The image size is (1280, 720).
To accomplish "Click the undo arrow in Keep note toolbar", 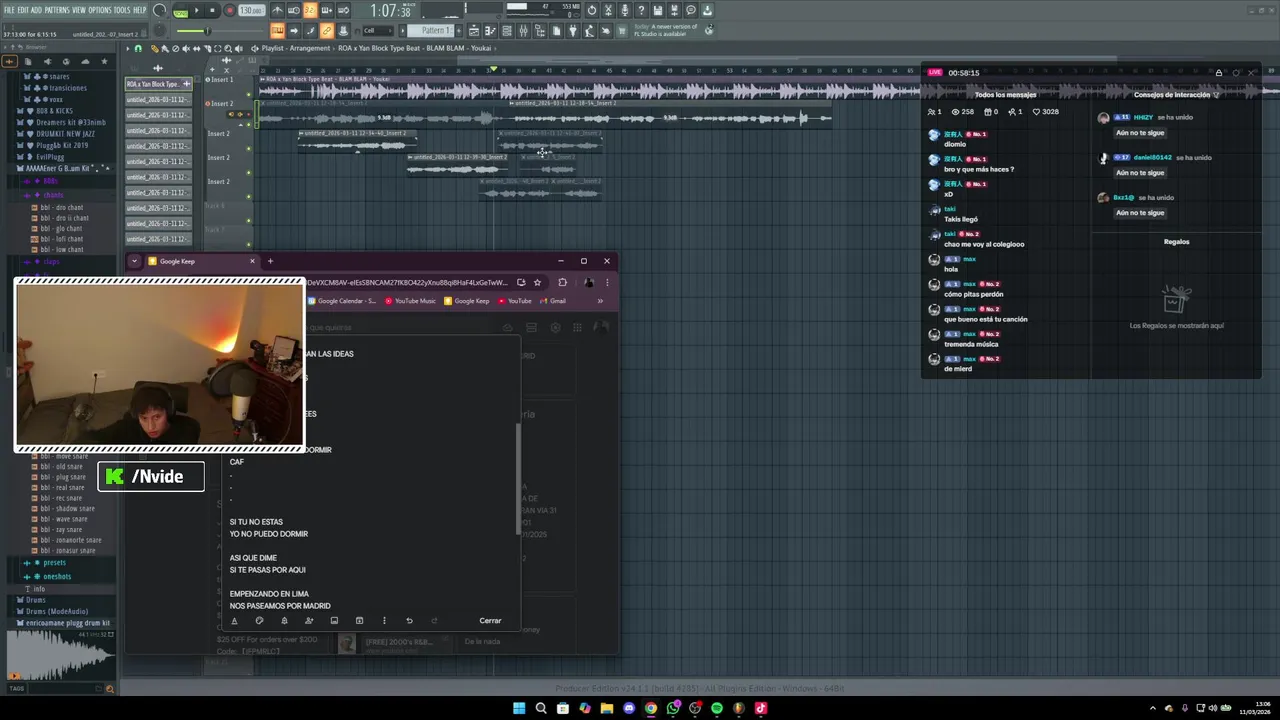I will coord(409,620).
